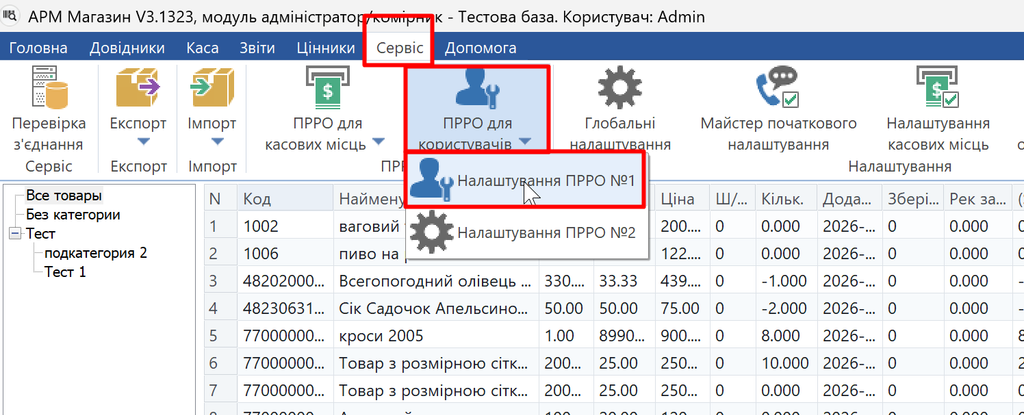Click the 33.33 cell in row 3
1024x415 pixels.
coord(625,281)
